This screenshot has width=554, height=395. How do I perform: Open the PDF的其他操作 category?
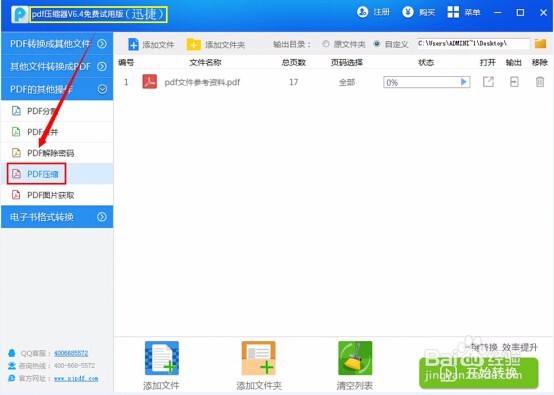pos(57,89)
